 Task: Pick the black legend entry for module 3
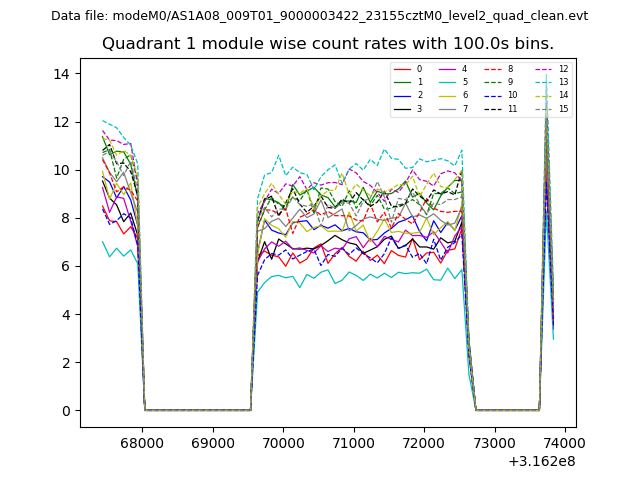(x=402, y=108)
